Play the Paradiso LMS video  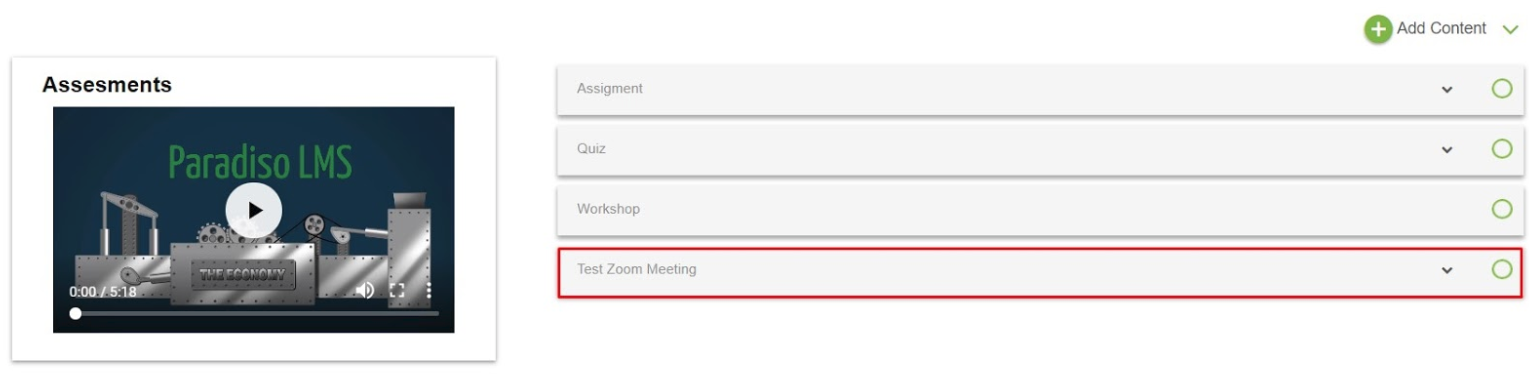coord(254,210)
